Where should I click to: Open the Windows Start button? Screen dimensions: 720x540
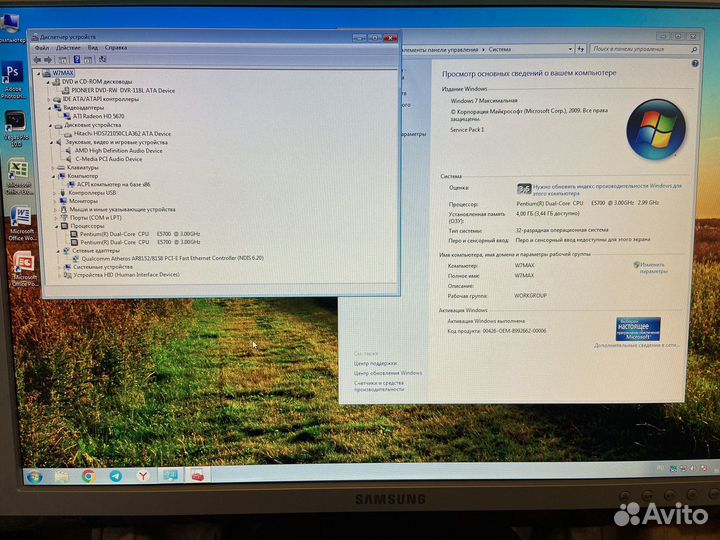(x=35, y=478)
